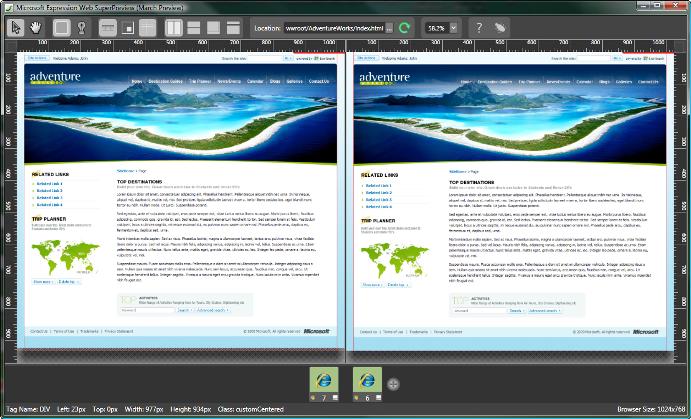The height and width of the screenshot is (419, 691).
Task: Click the small yellow icon under IE 7
Action: pyautogui.click(x=313, y=398)
